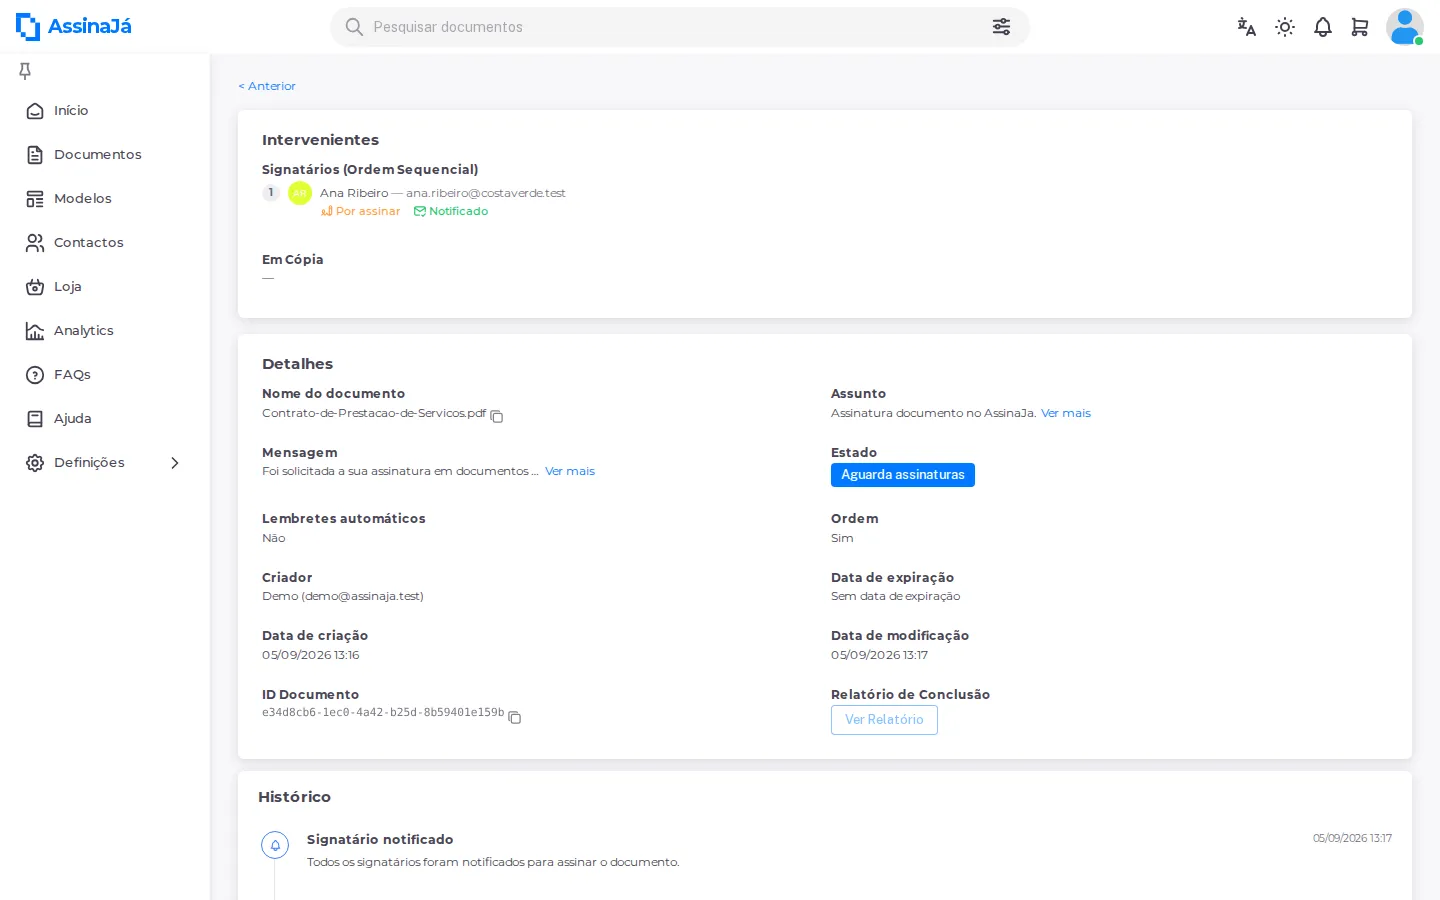Open search filter options icon

click(1001, 27)
